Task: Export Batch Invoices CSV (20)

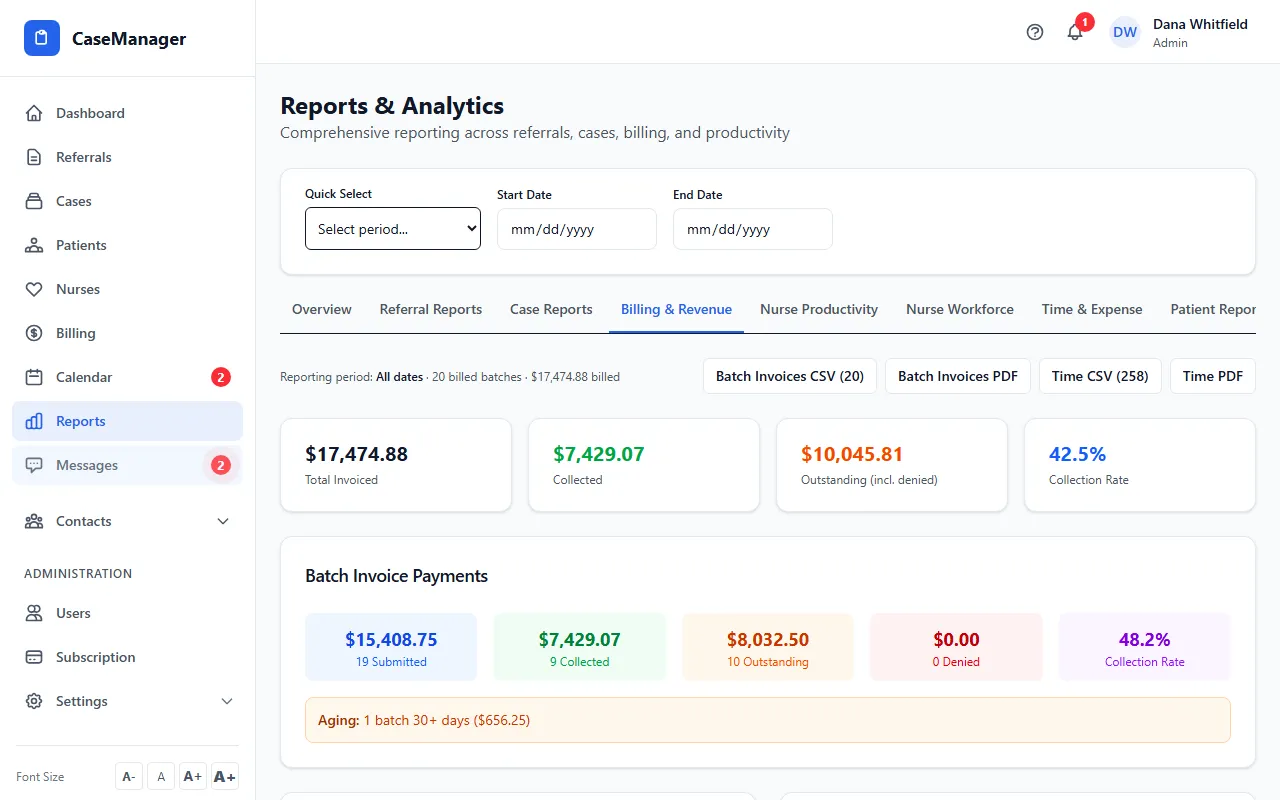Action: click(790, 376)
